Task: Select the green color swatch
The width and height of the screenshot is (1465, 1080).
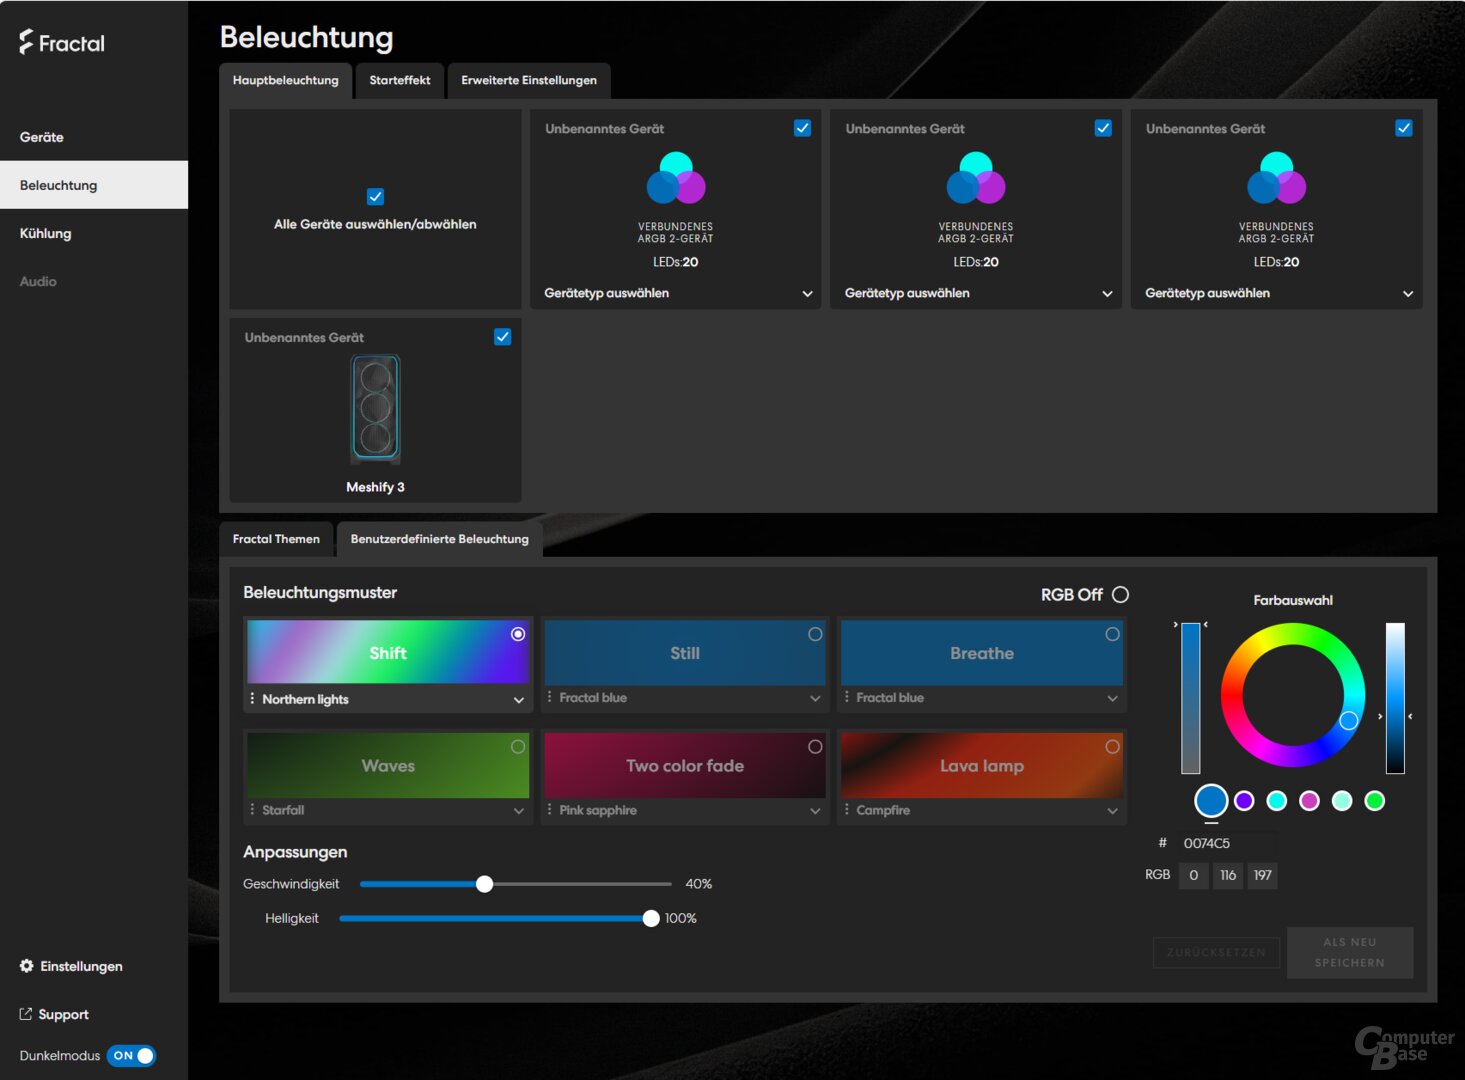Action: click(x=1374, y=800)
